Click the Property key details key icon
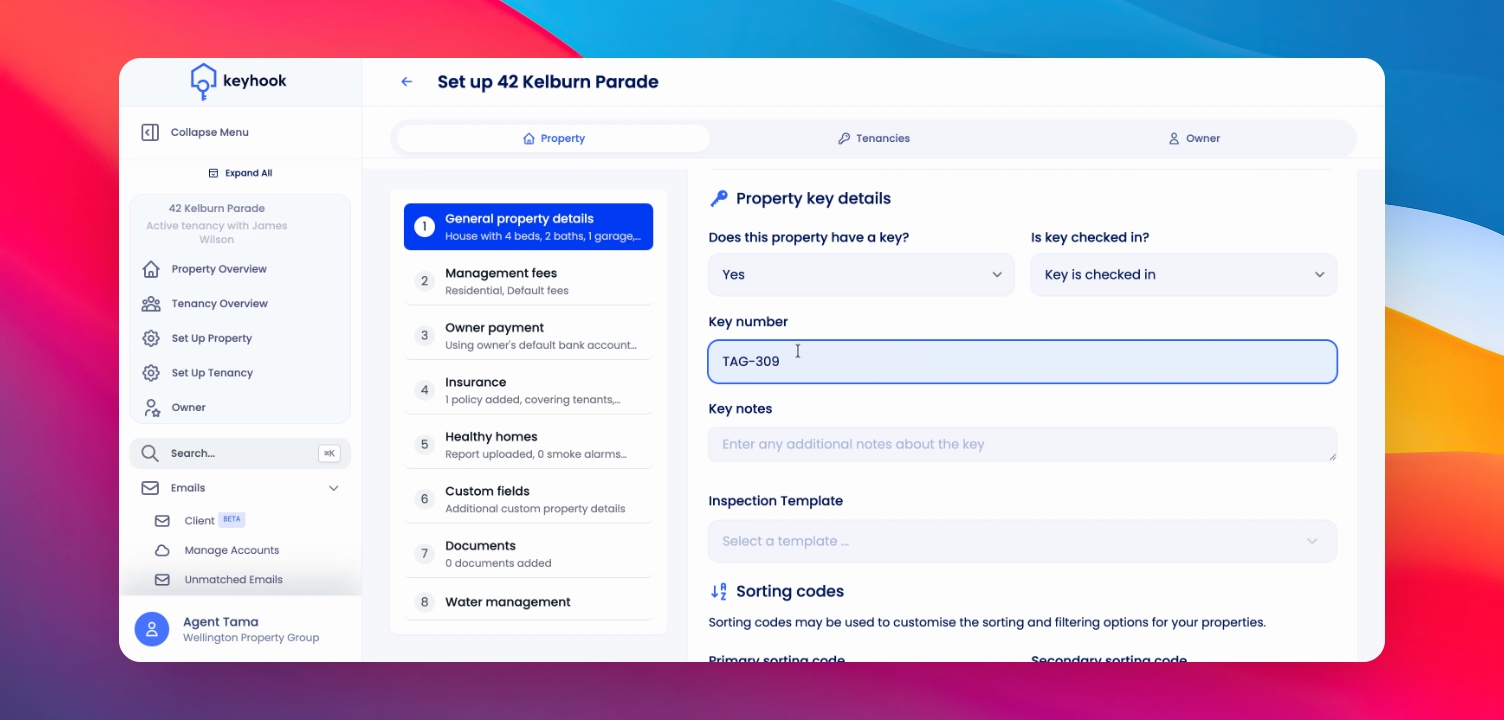This screenshot has width=1504, height=720. (x=719, y=198)
